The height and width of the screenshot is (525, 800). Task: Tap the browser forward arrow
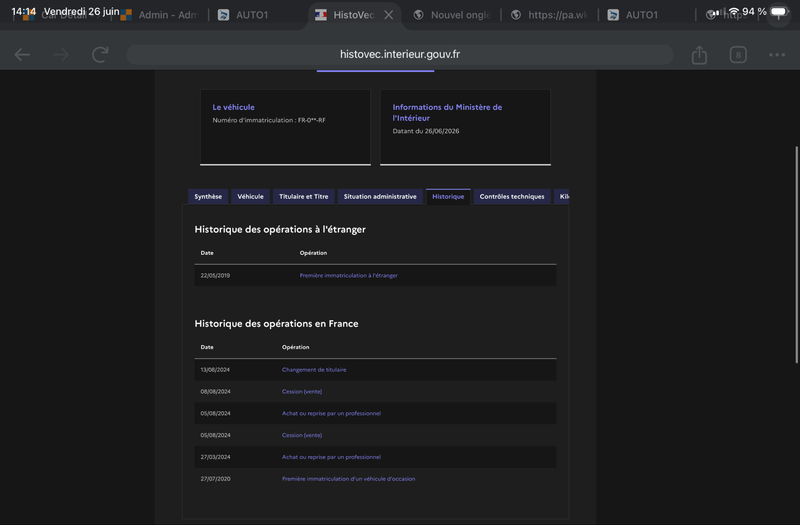pos(61,55)
